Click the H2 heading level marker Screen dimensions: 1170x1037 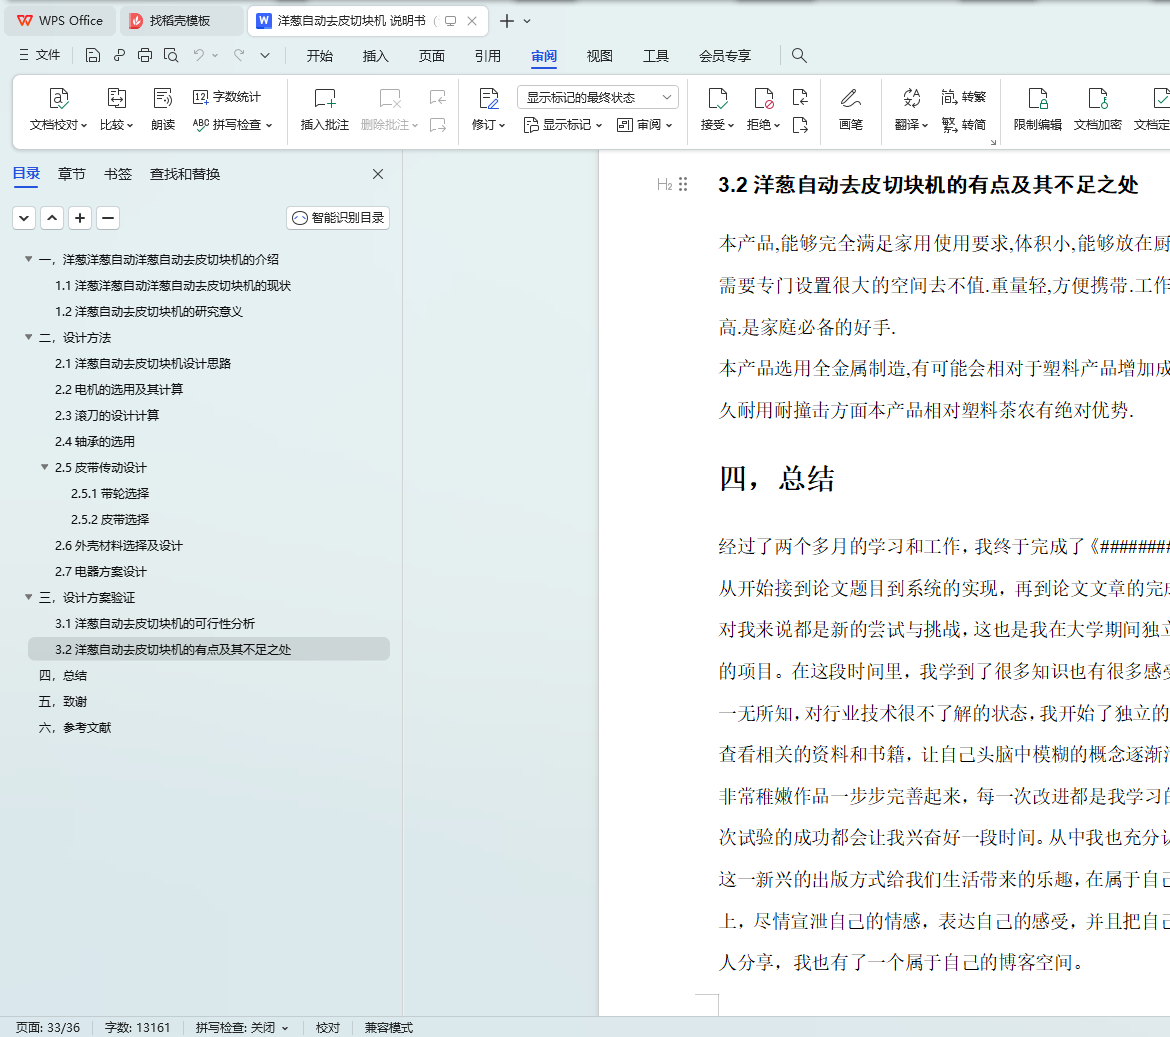[x=664, y=184]
